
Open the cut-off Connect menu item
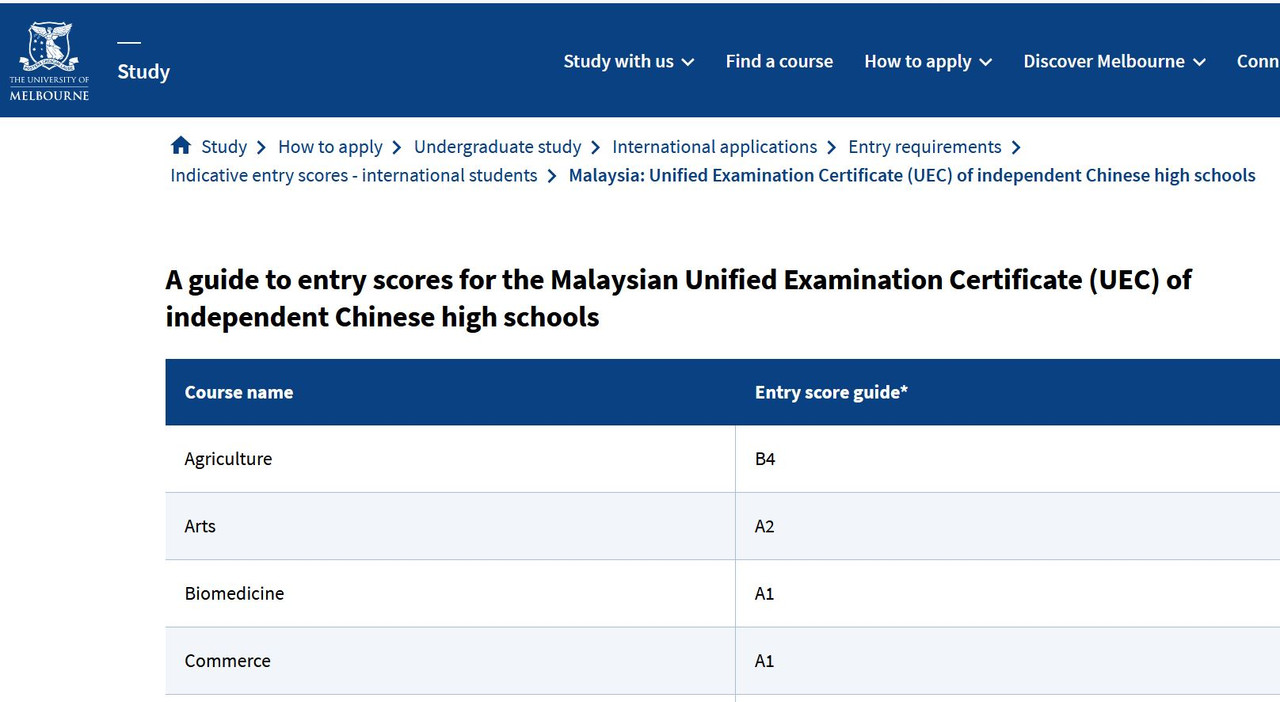click(x=1258, y=61)
